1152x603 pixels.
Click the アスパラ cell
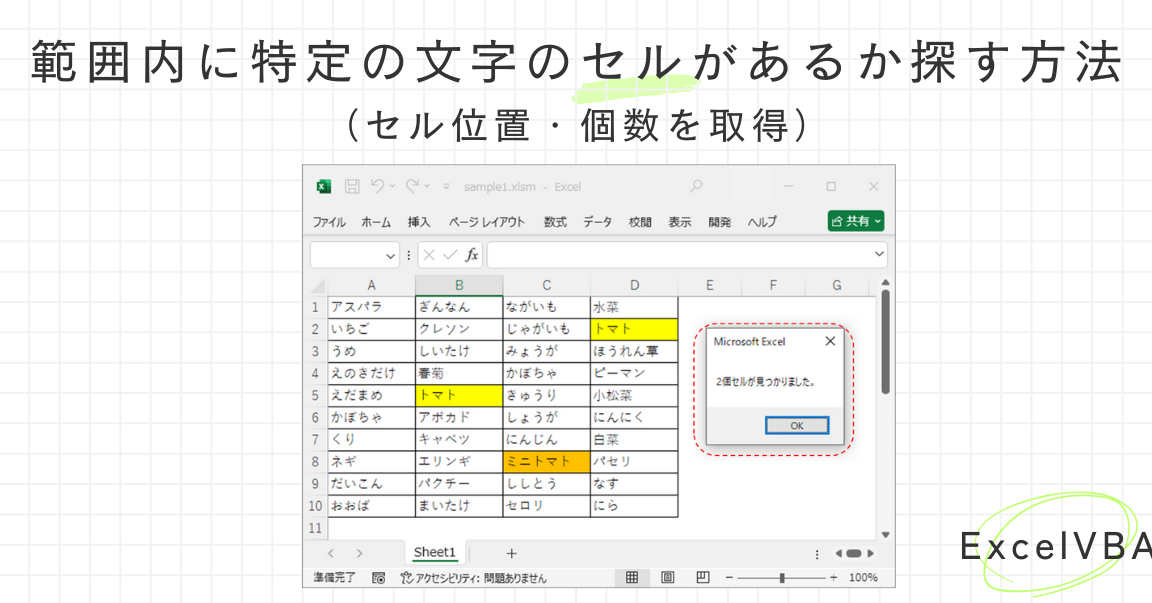[372, 307]
